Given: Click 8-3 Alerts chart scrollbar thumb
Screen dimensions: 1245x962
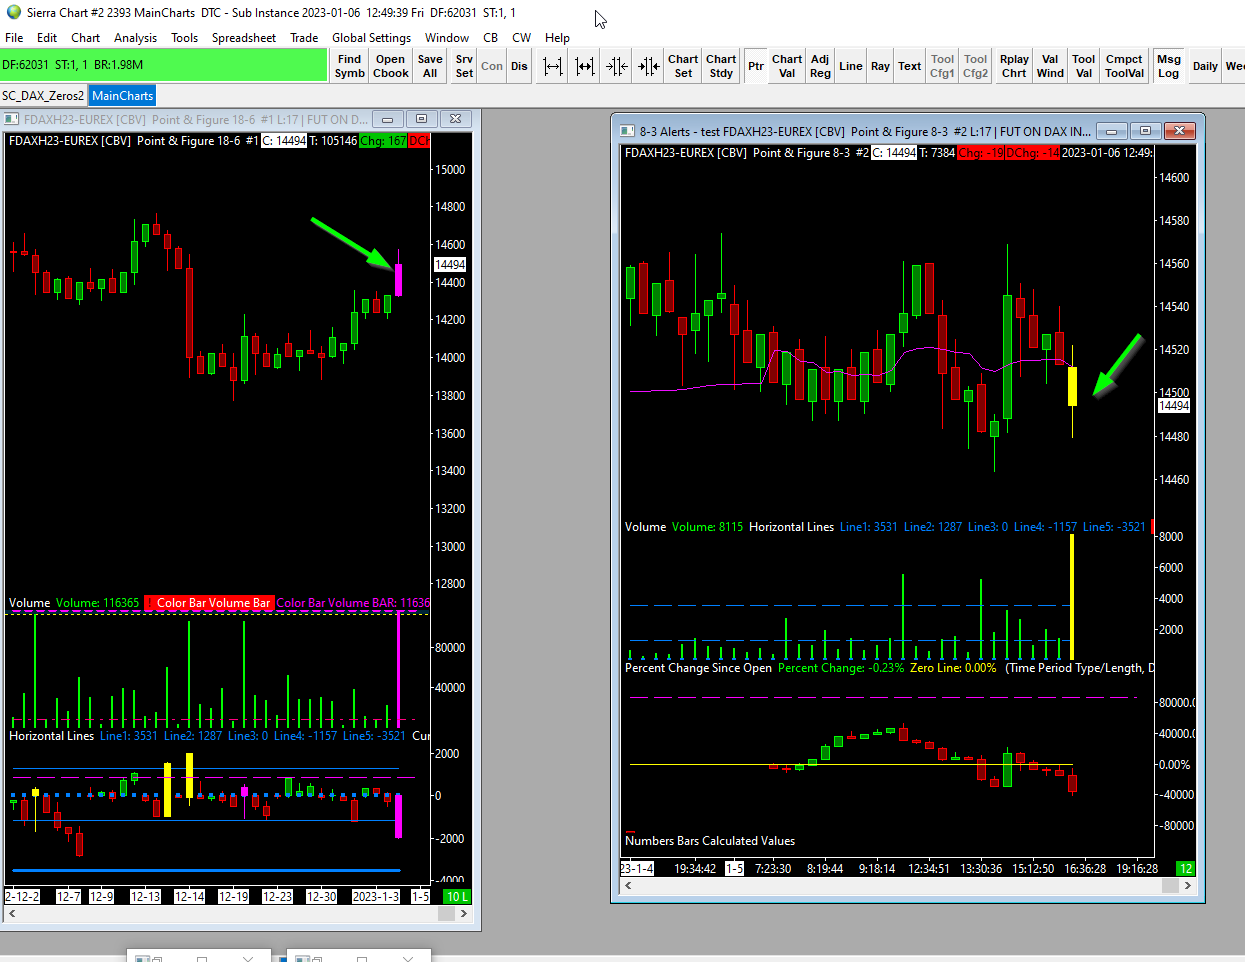Looking at the screenshot, I should [x=1170, y=885].
